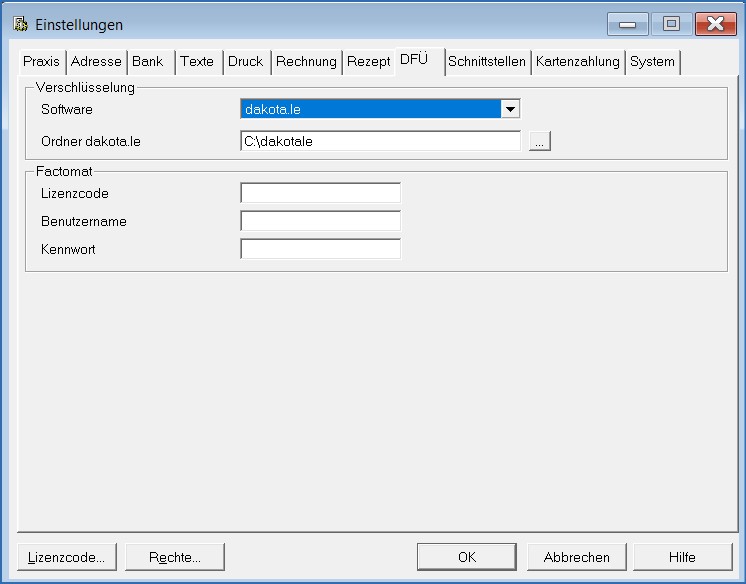The height and width of the screenshot is (584, 746).
Task: Switch to the Druck tab
Action: pyautogui.click(x=245, y=62)
